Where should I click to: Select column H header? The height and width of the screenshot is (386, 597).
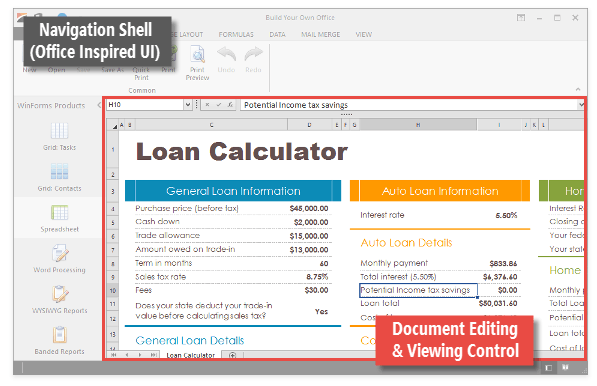tap(418, 125)
